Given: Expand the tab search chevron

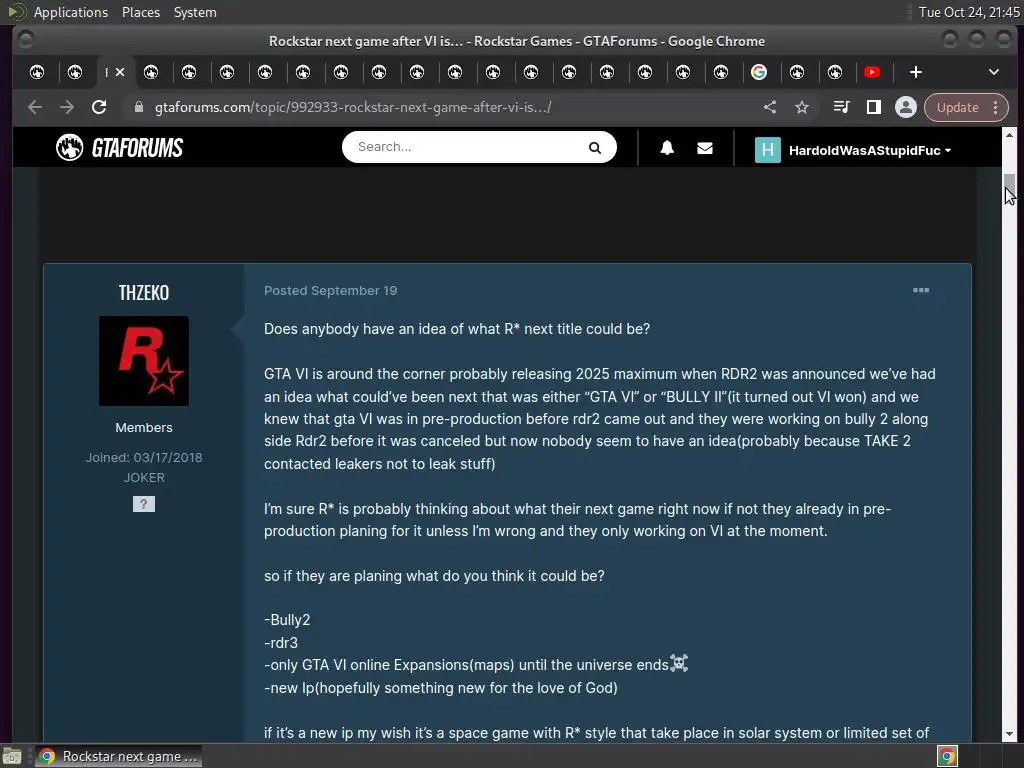Looking at the screenshot, I should click(993, 72).
